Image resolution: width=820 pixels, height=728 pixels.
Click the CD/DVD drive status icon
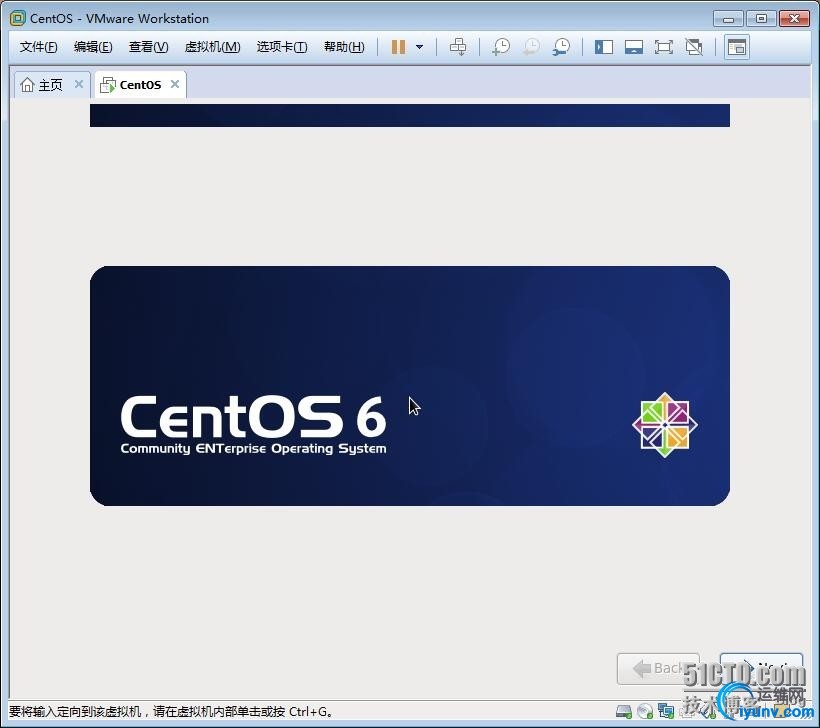click(x=645, y=712)
